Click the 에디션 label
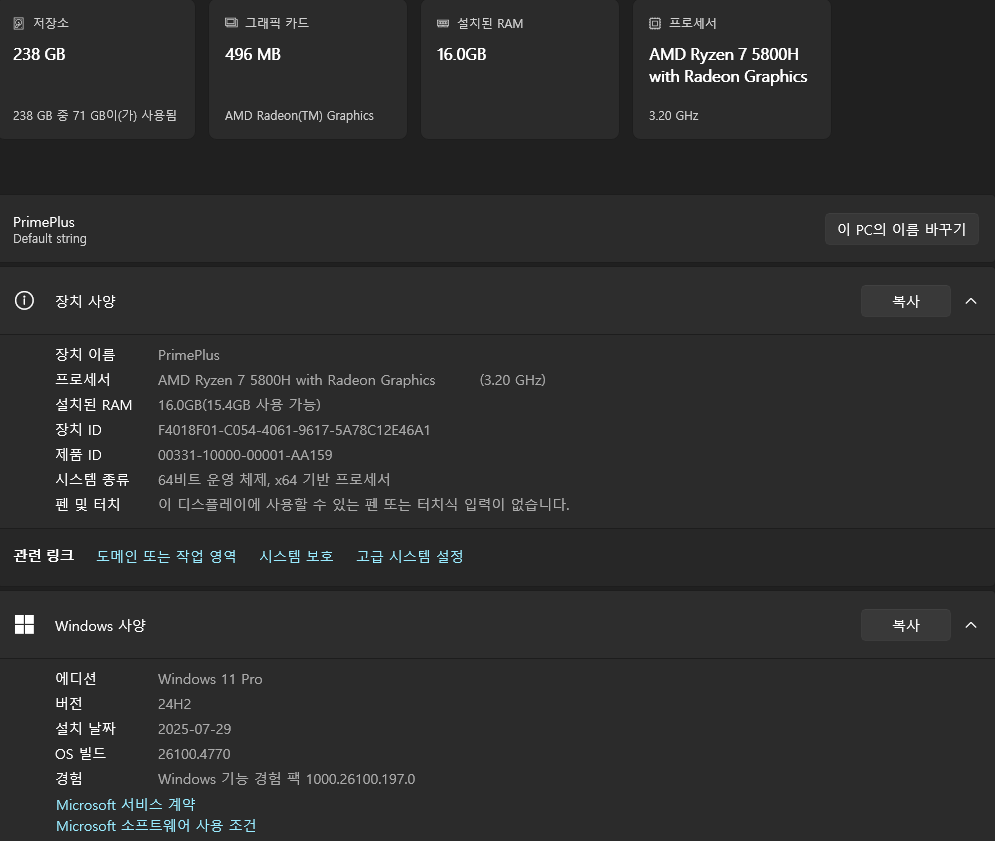 76,679
